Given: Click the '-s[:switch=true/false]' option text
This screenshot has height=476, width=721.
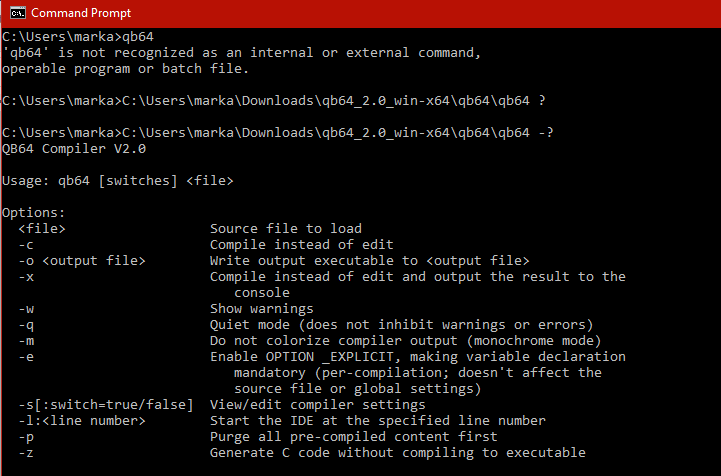Looking at the screenshot, I should tap(106, 405).
